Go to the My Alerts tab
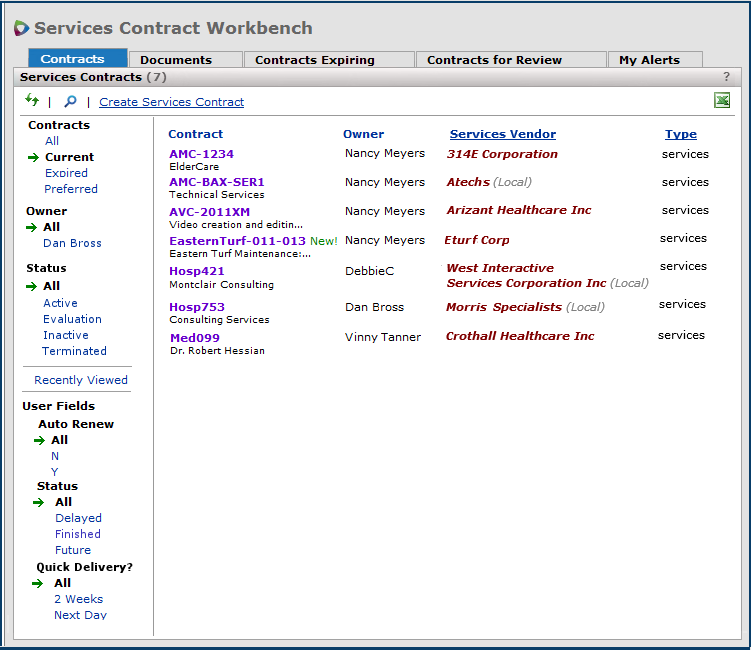The image size is (751, 650). click(649, 60)
